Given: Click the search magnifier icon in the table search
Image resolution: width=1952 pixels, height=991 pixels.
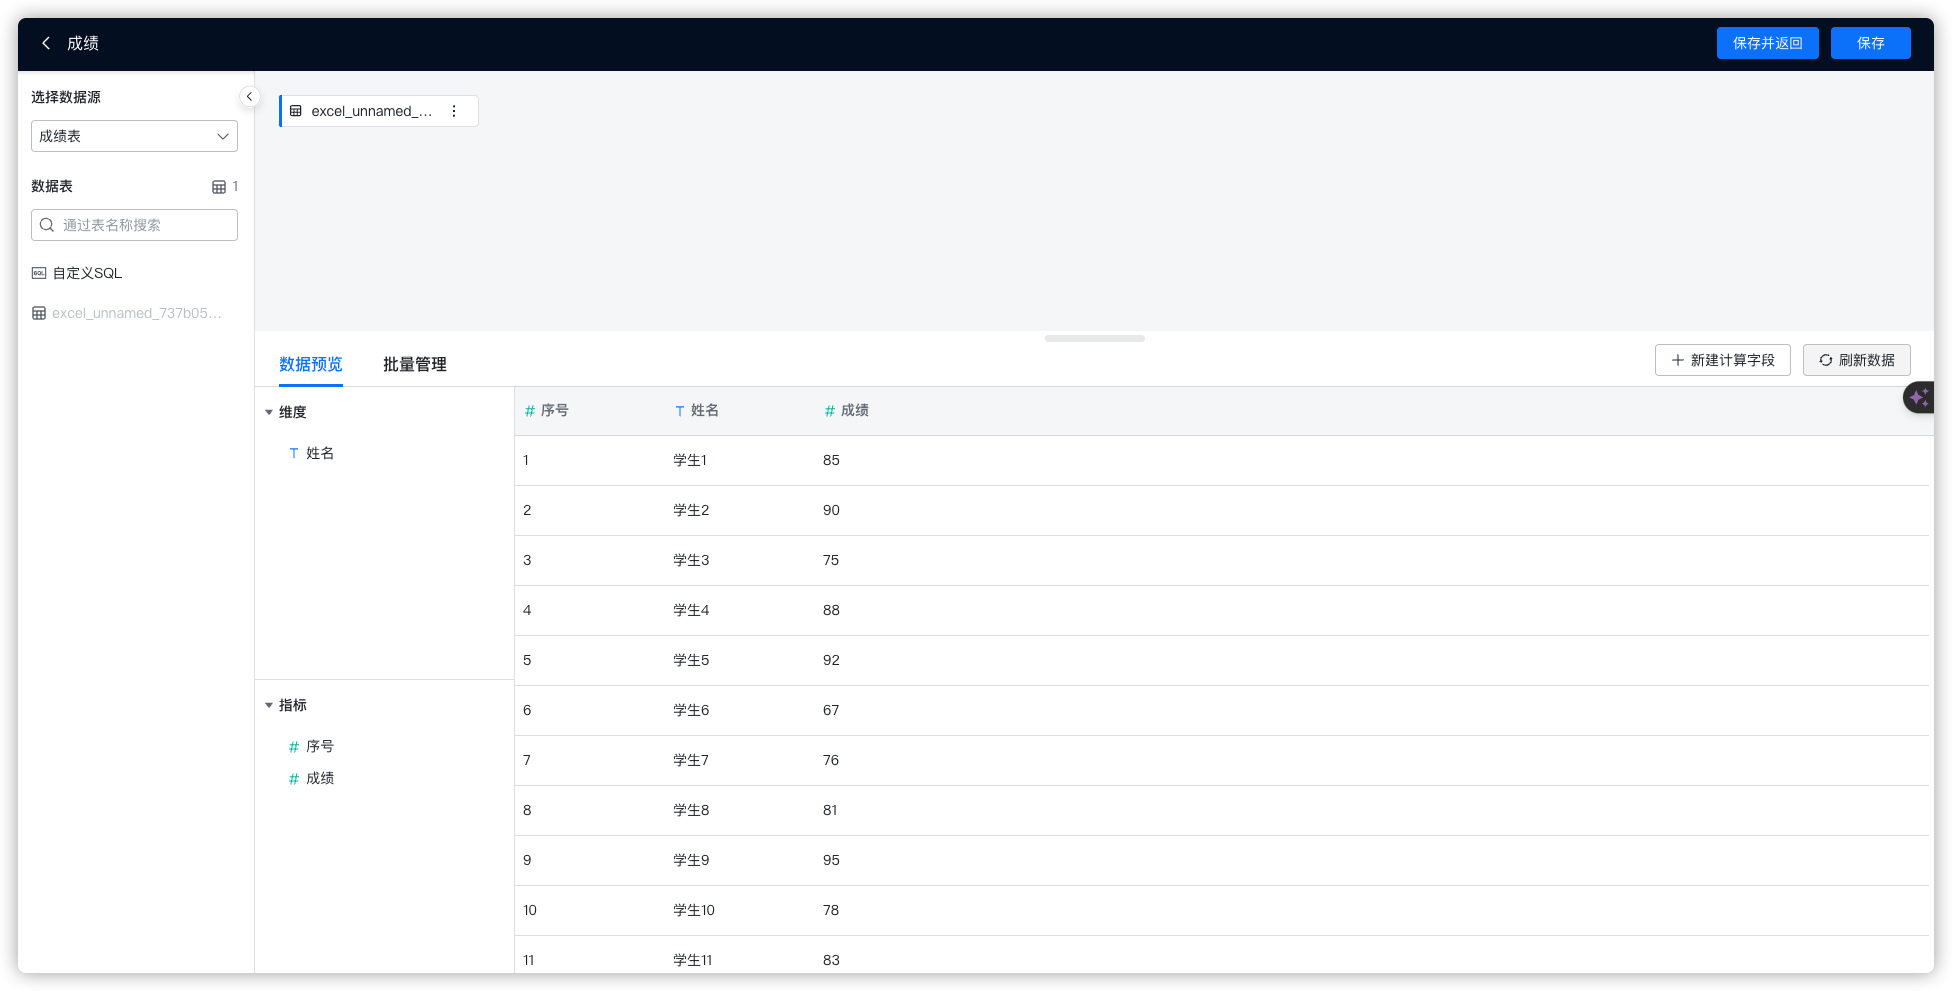Looking at the screenshot, I should click(47, 225).
